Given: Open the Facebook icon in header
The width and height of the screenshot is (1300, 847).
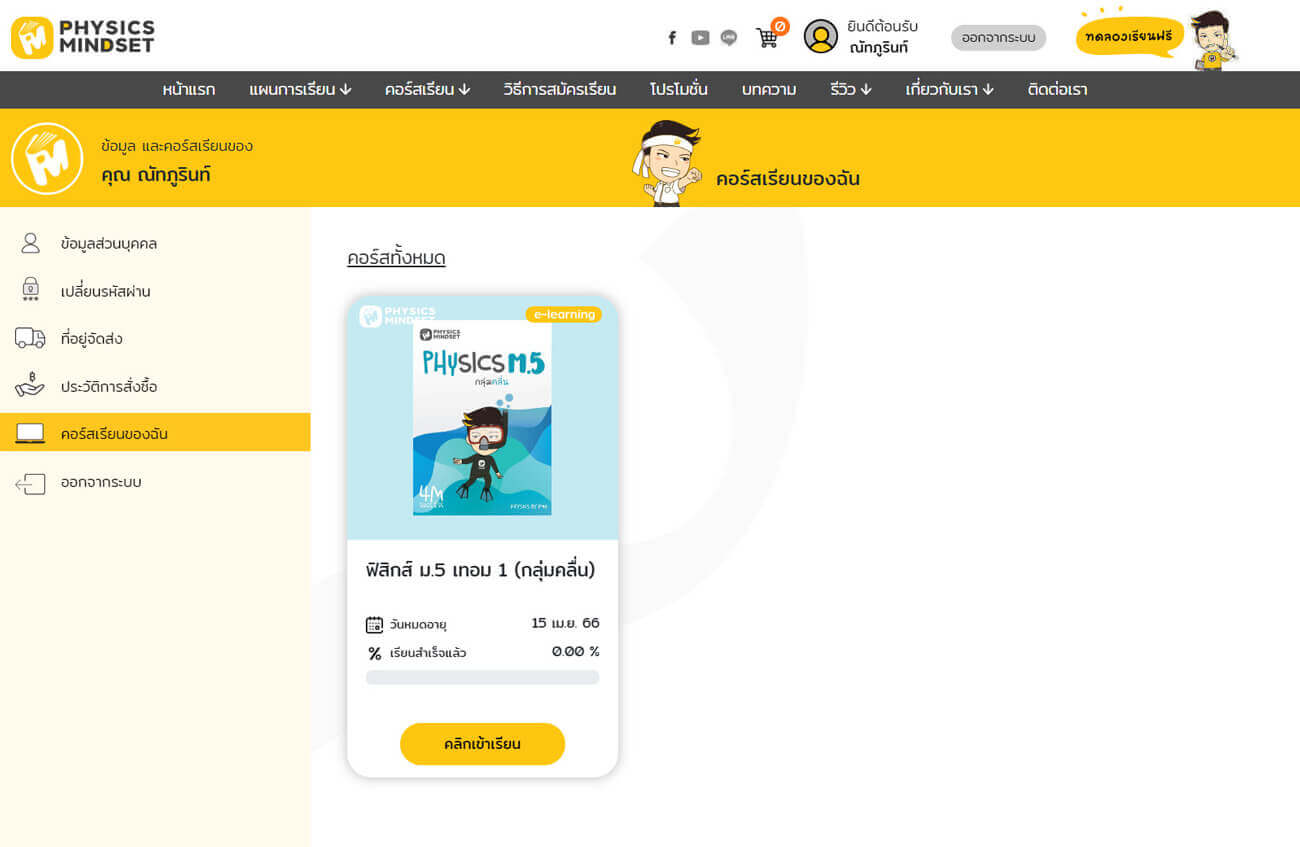Looking at the screenshot, I should (672, 38).
